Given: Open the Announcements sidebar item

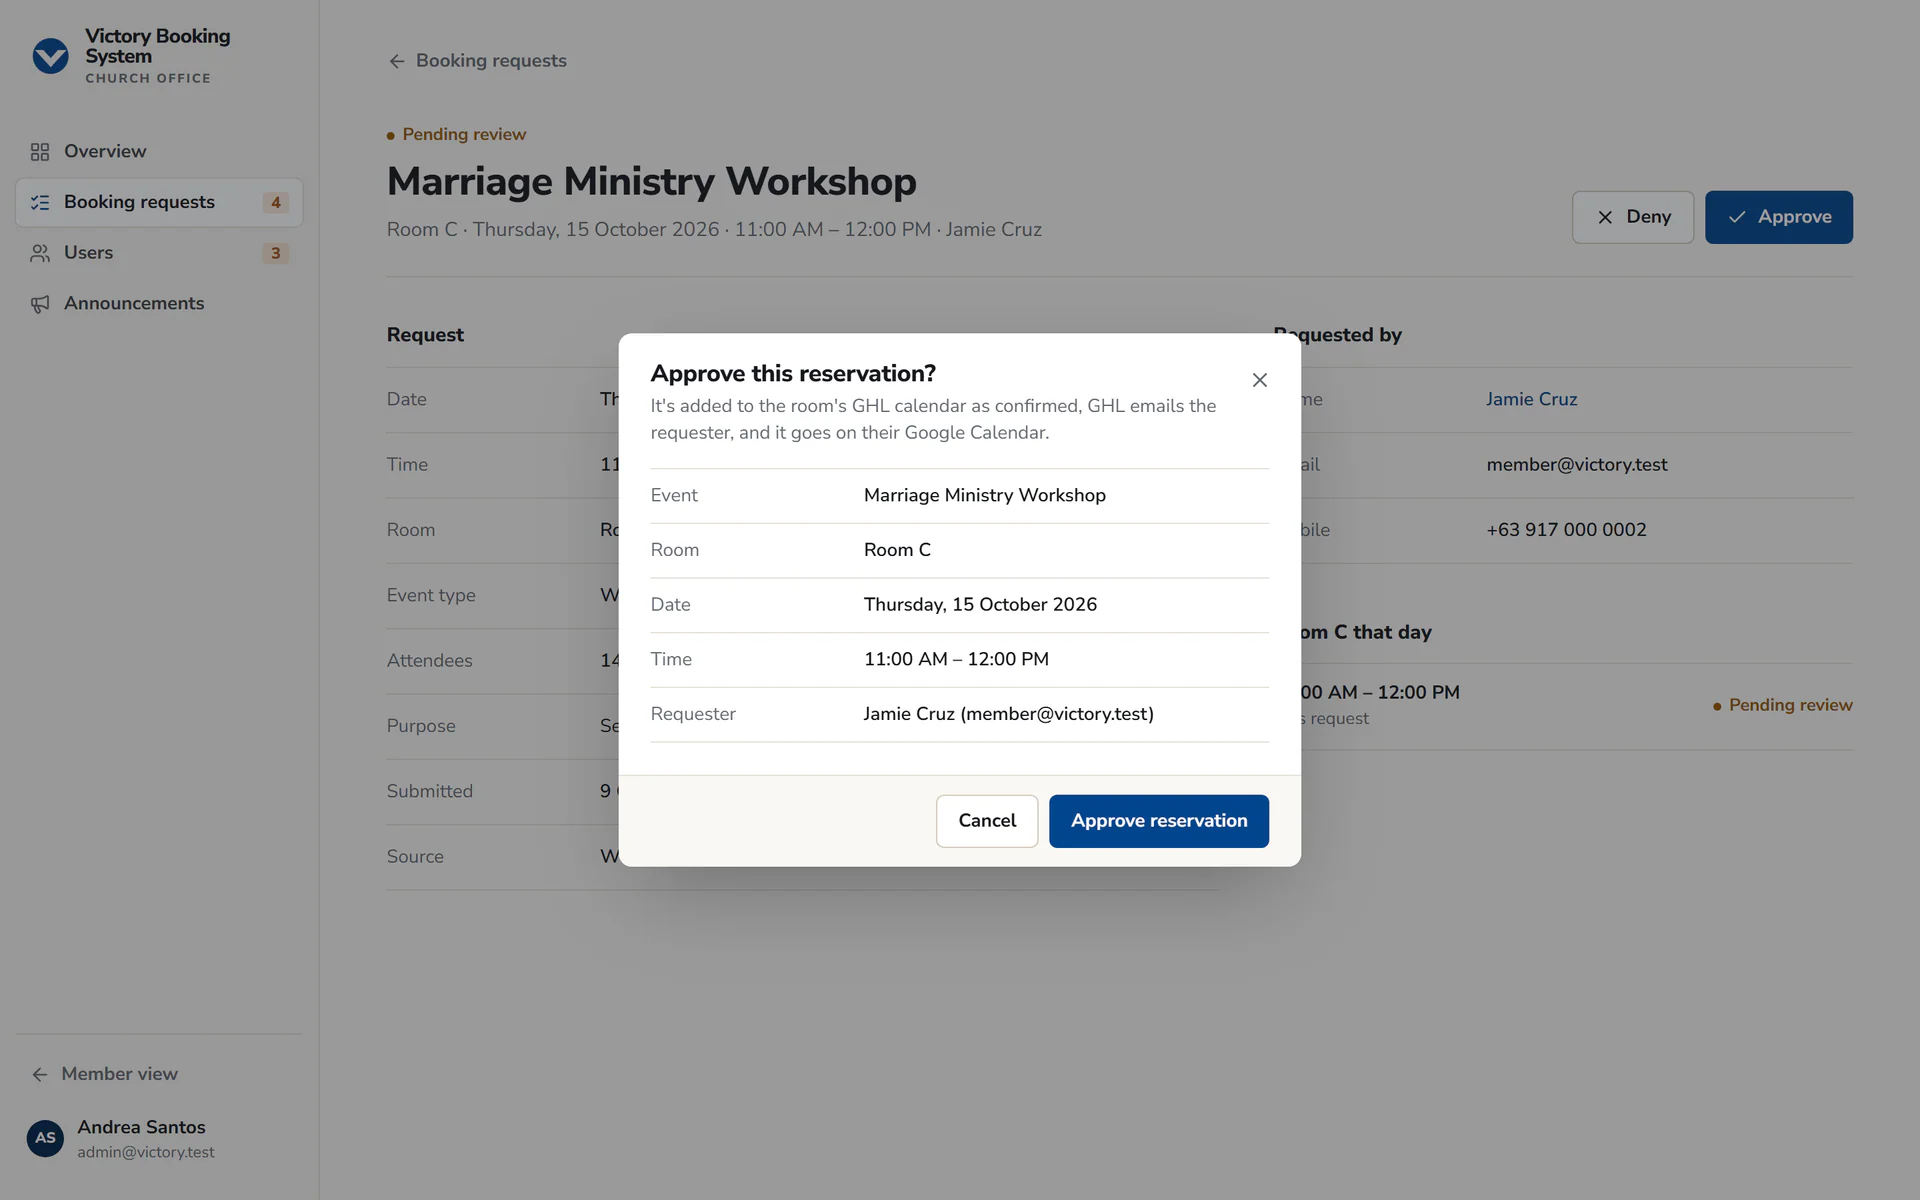Looking at the screenshot, I should click(159, 304).
